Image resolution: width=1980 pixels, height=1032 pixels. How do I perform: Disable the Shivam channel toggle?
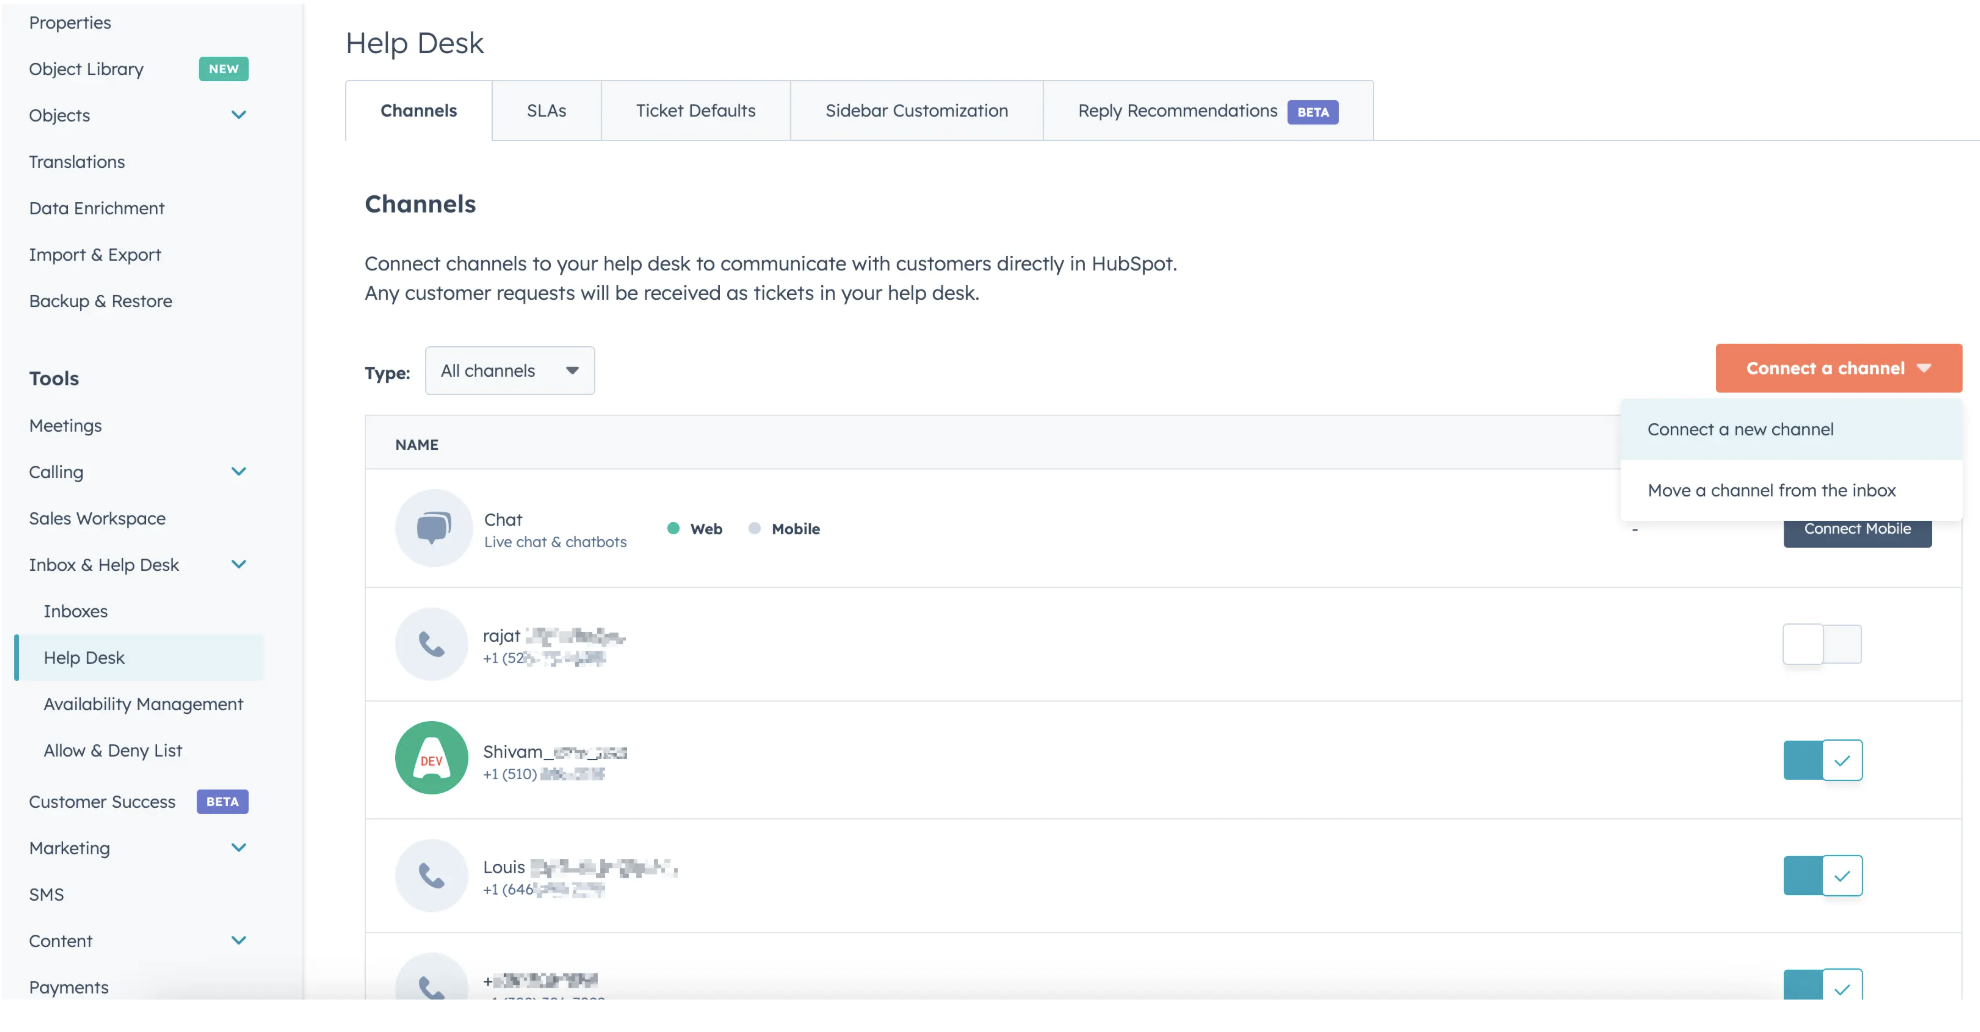pos(1822,760)
